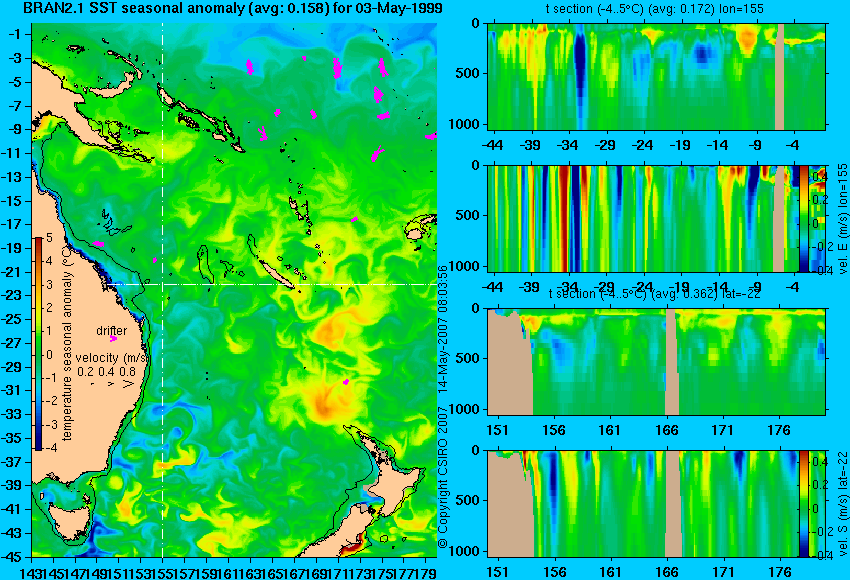850x580 pixels.
Task: Click the magenta drifter marker under 'drifter'
Action: (x=113, y=339)
